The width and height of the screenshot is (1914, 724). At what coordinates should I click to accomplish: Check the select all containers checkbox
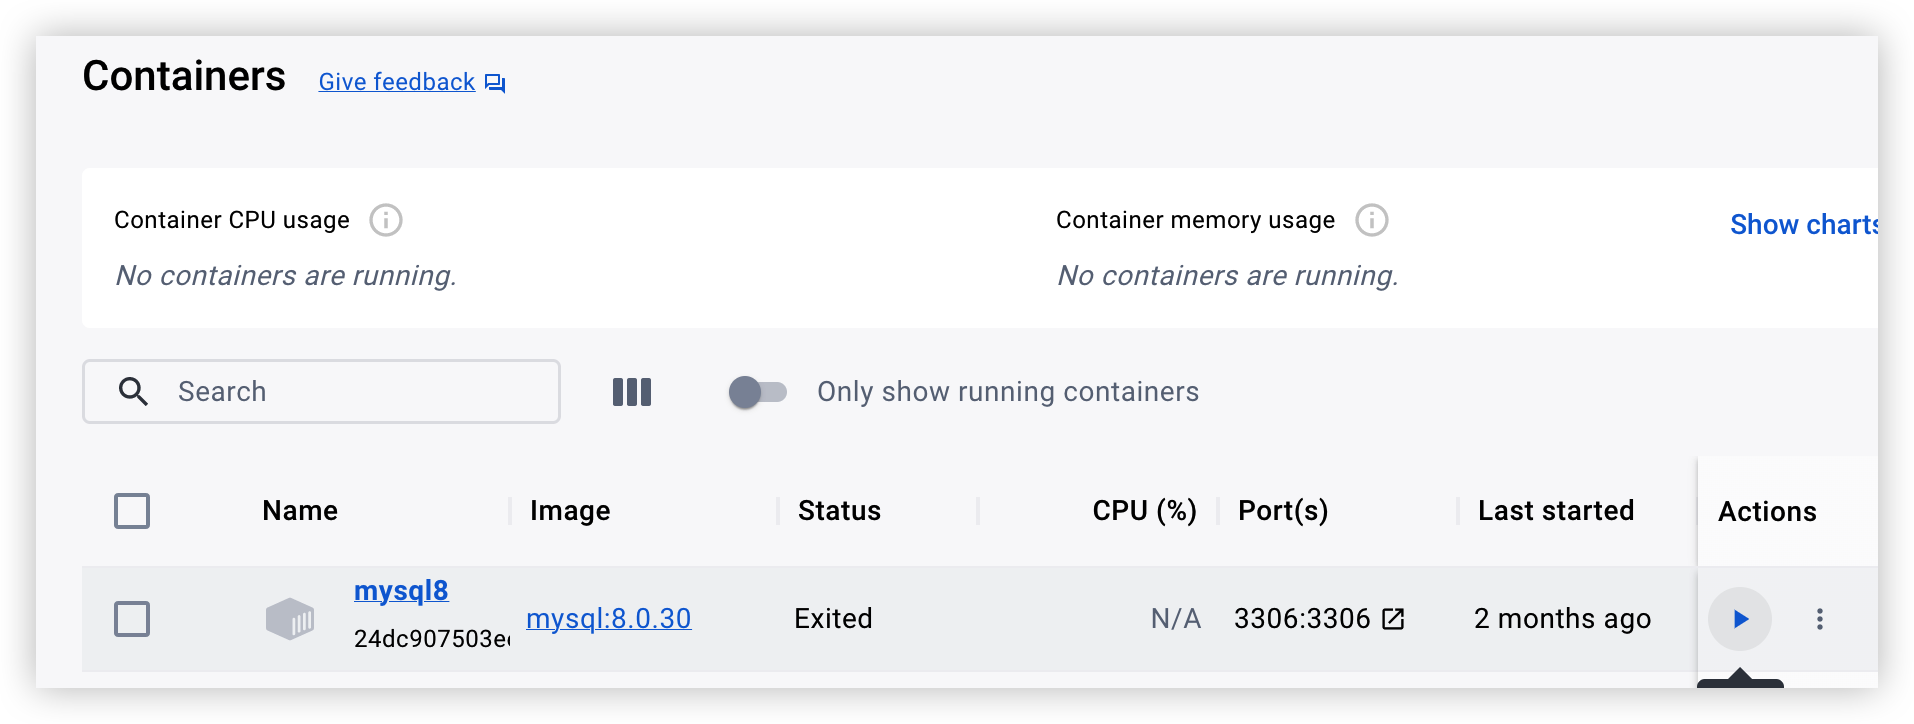[x=132, y=511]
